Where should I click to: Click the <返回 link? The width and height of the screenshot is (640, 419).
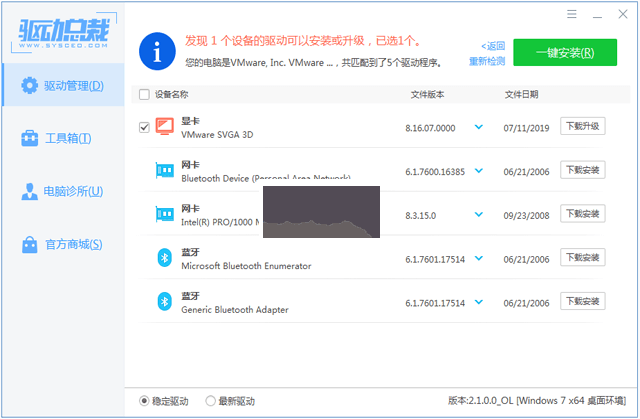point(493,46)
